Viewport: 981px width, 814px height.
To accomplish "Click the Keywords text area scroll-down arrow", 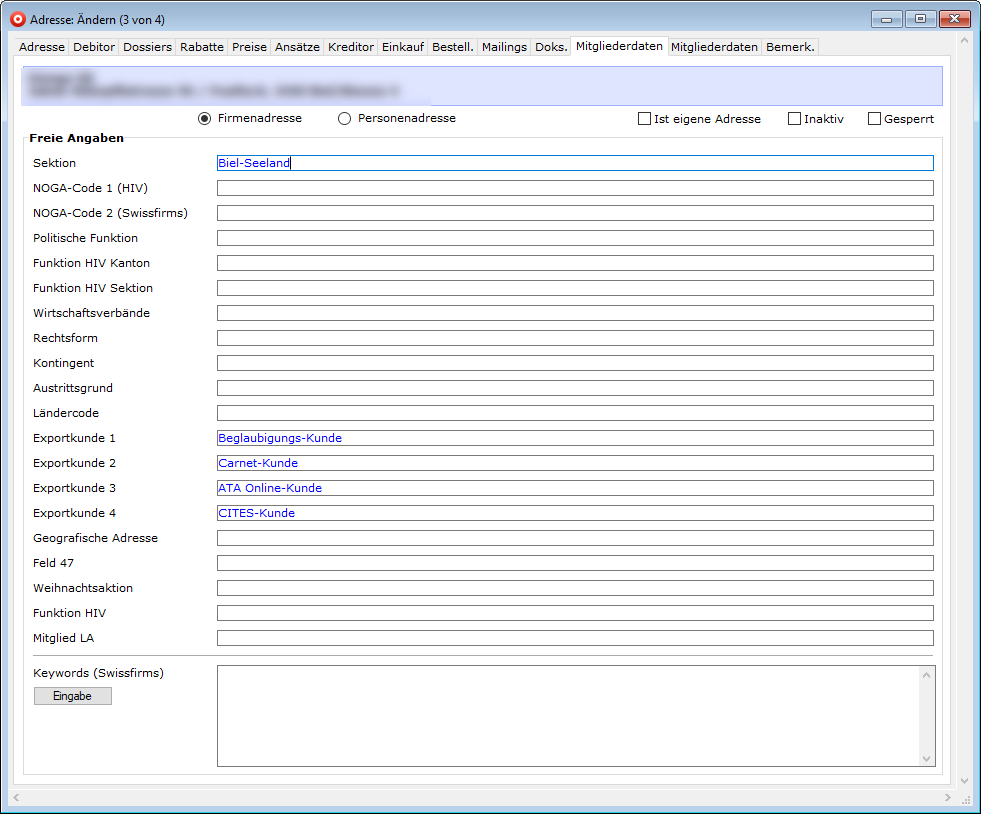I will 927,758.
